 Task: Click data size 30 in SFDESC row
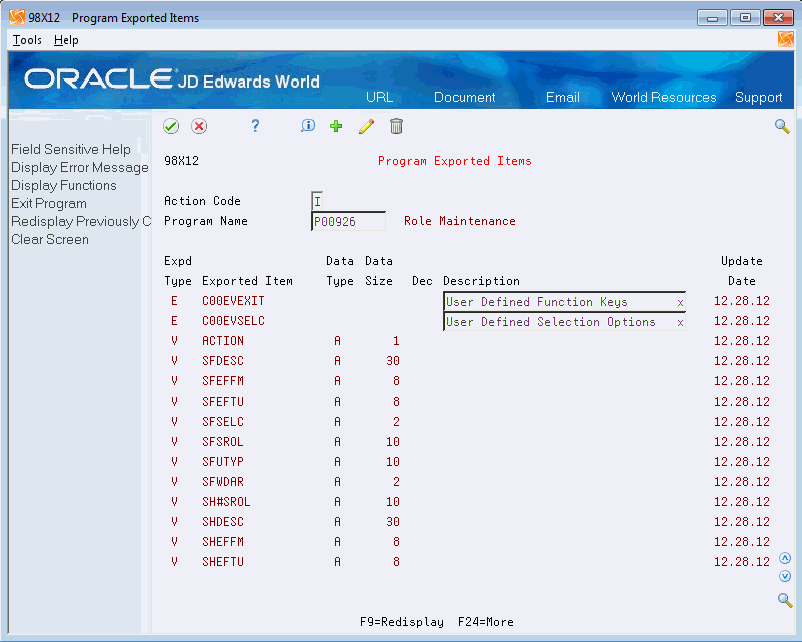pos(393,361)
